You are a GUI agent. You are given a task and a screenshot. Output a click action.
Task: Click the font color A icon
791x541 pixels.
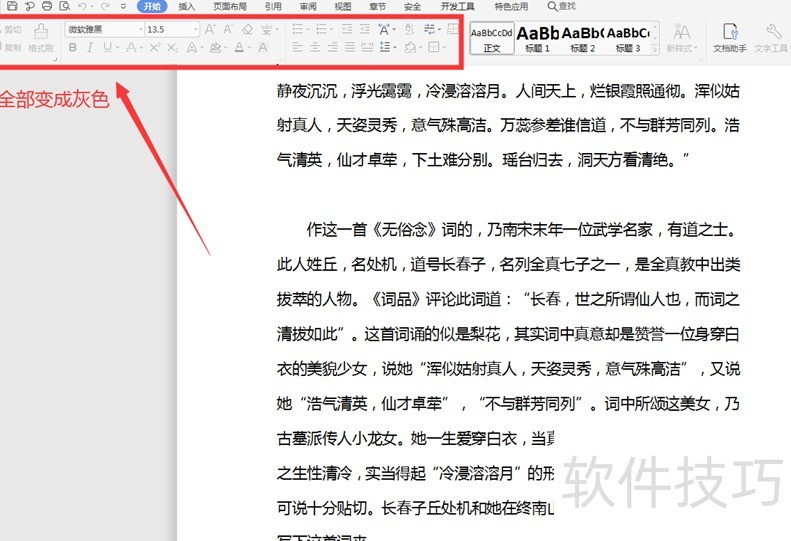[239, 47]
